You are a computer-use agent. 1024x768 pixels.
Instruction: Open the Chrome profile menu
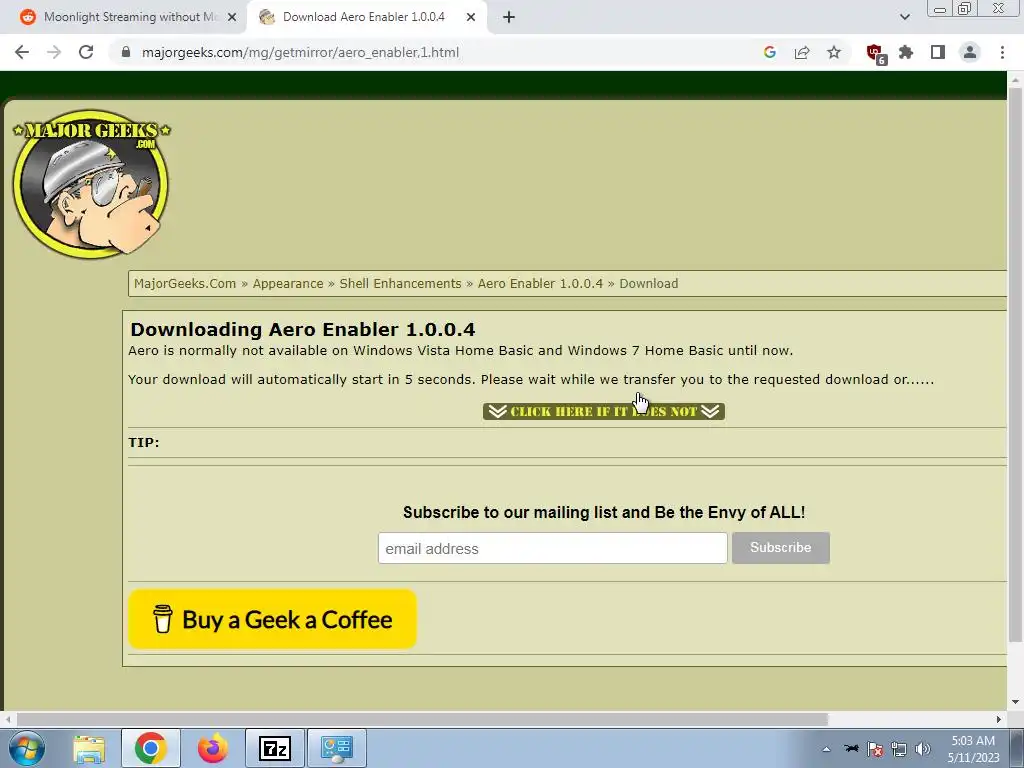970,52
